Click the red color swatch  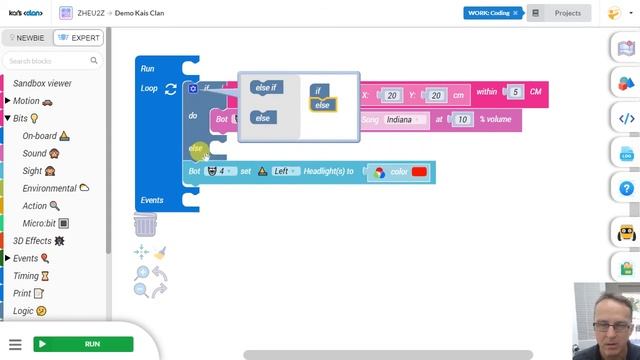[419, 172]
